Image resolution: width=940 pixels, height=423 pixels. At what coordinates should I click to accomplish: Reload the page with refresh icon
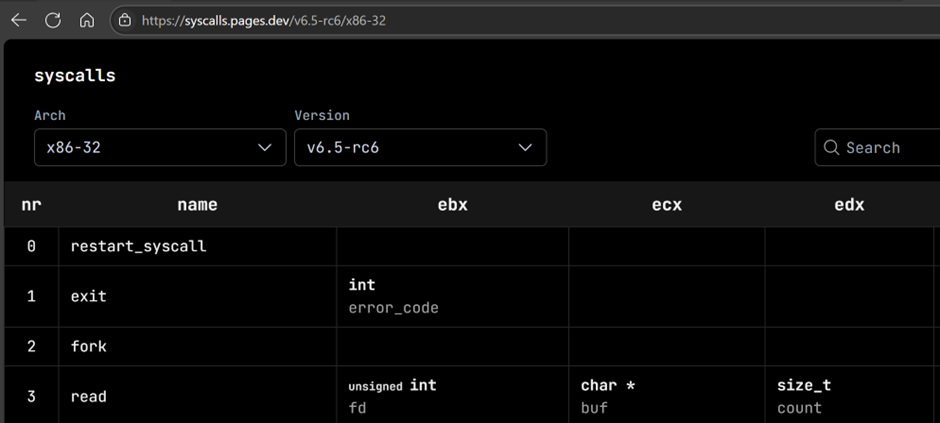53,20
